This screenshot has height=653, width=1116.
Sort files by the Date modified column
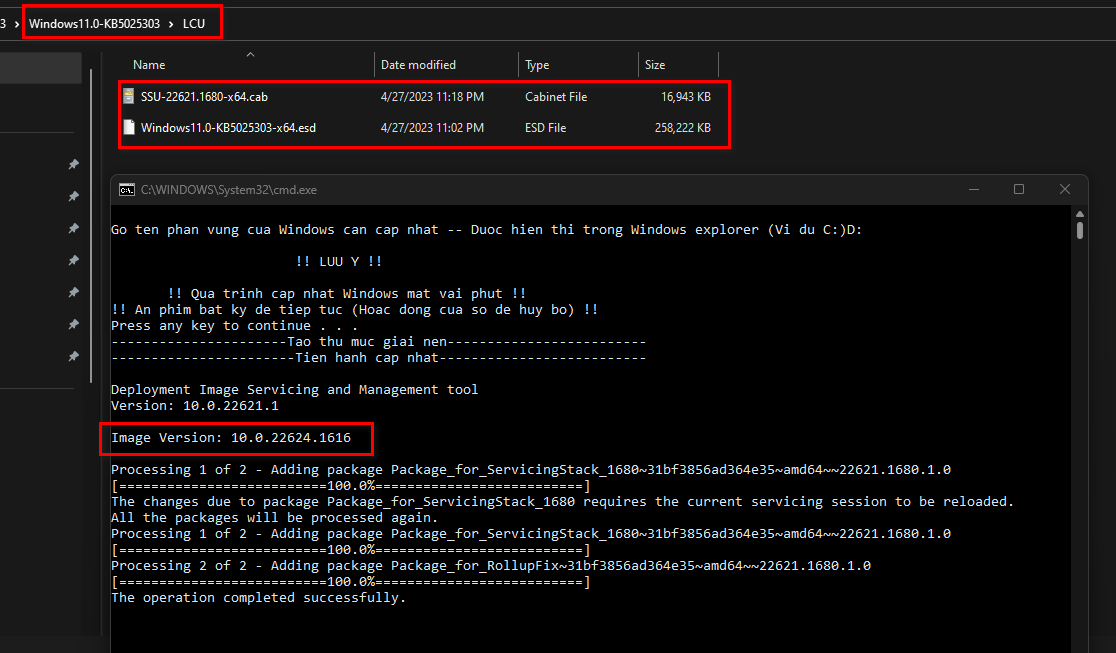[418, 65]
